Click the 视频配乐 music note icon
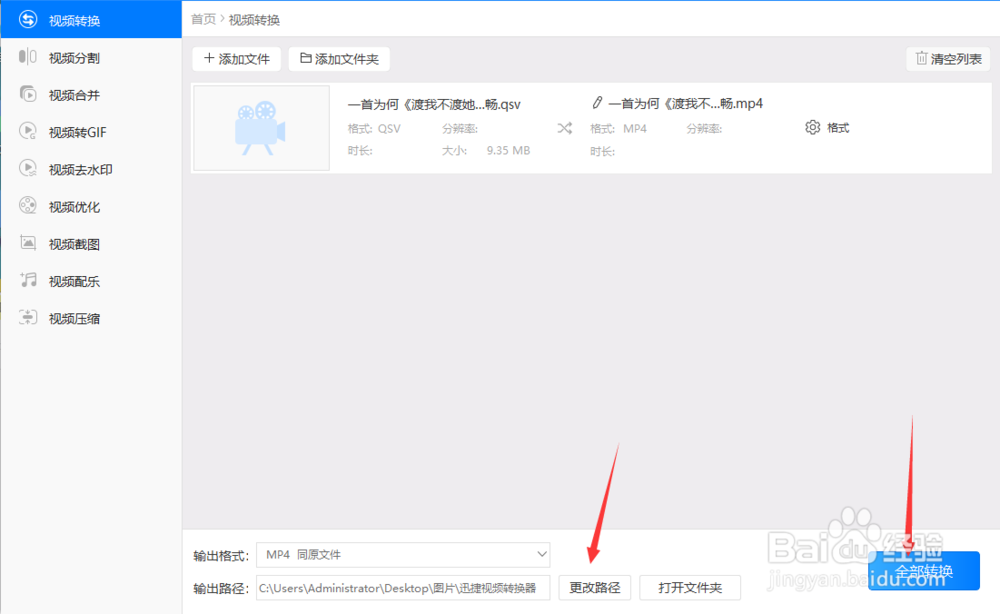The image size is (1000, 614). [28, 280]
